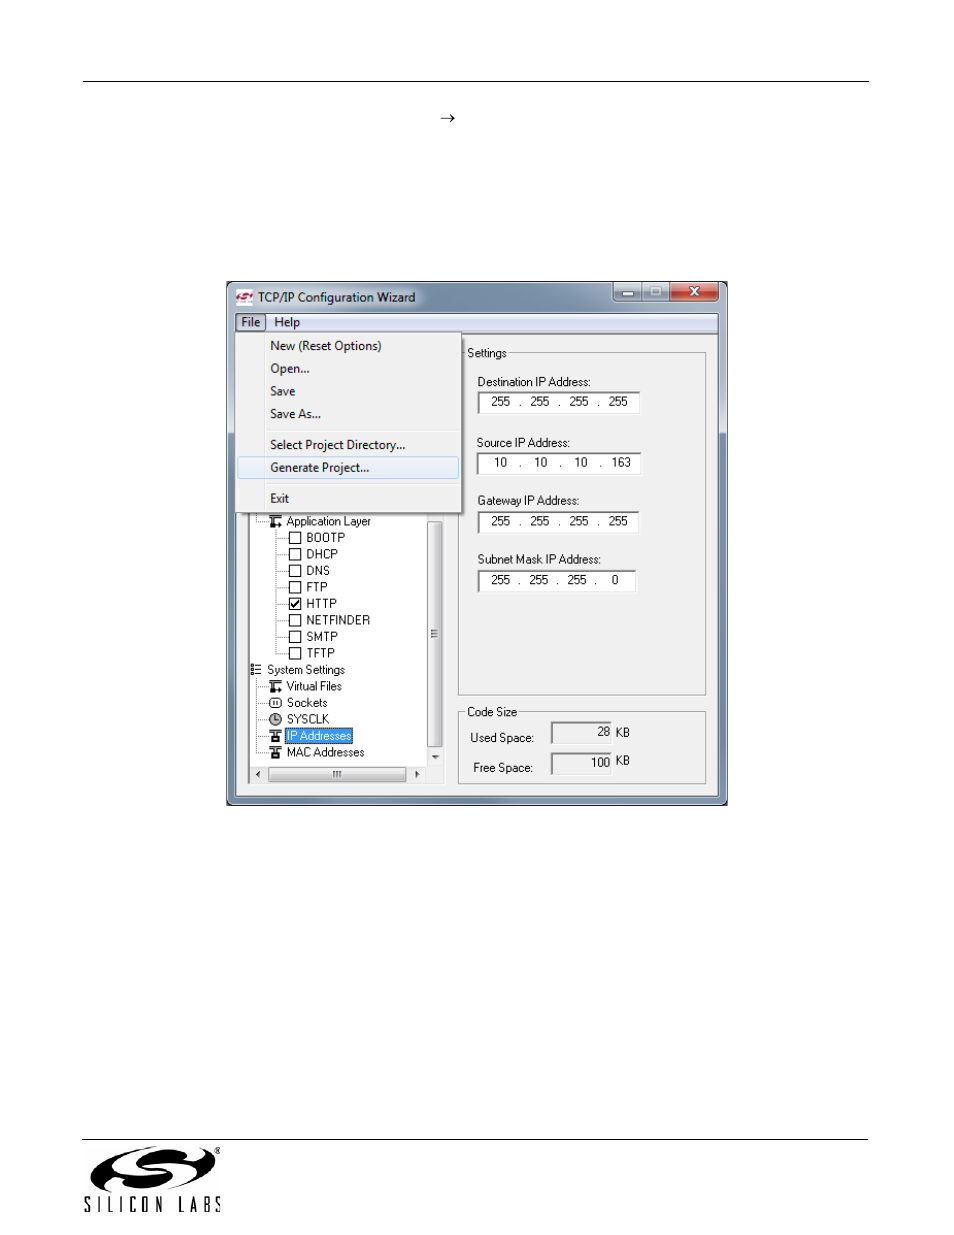The width and height of the screenshot is (954, 1235).
Task: Enable the FTP checkbox
Action: tap(295, 587)
